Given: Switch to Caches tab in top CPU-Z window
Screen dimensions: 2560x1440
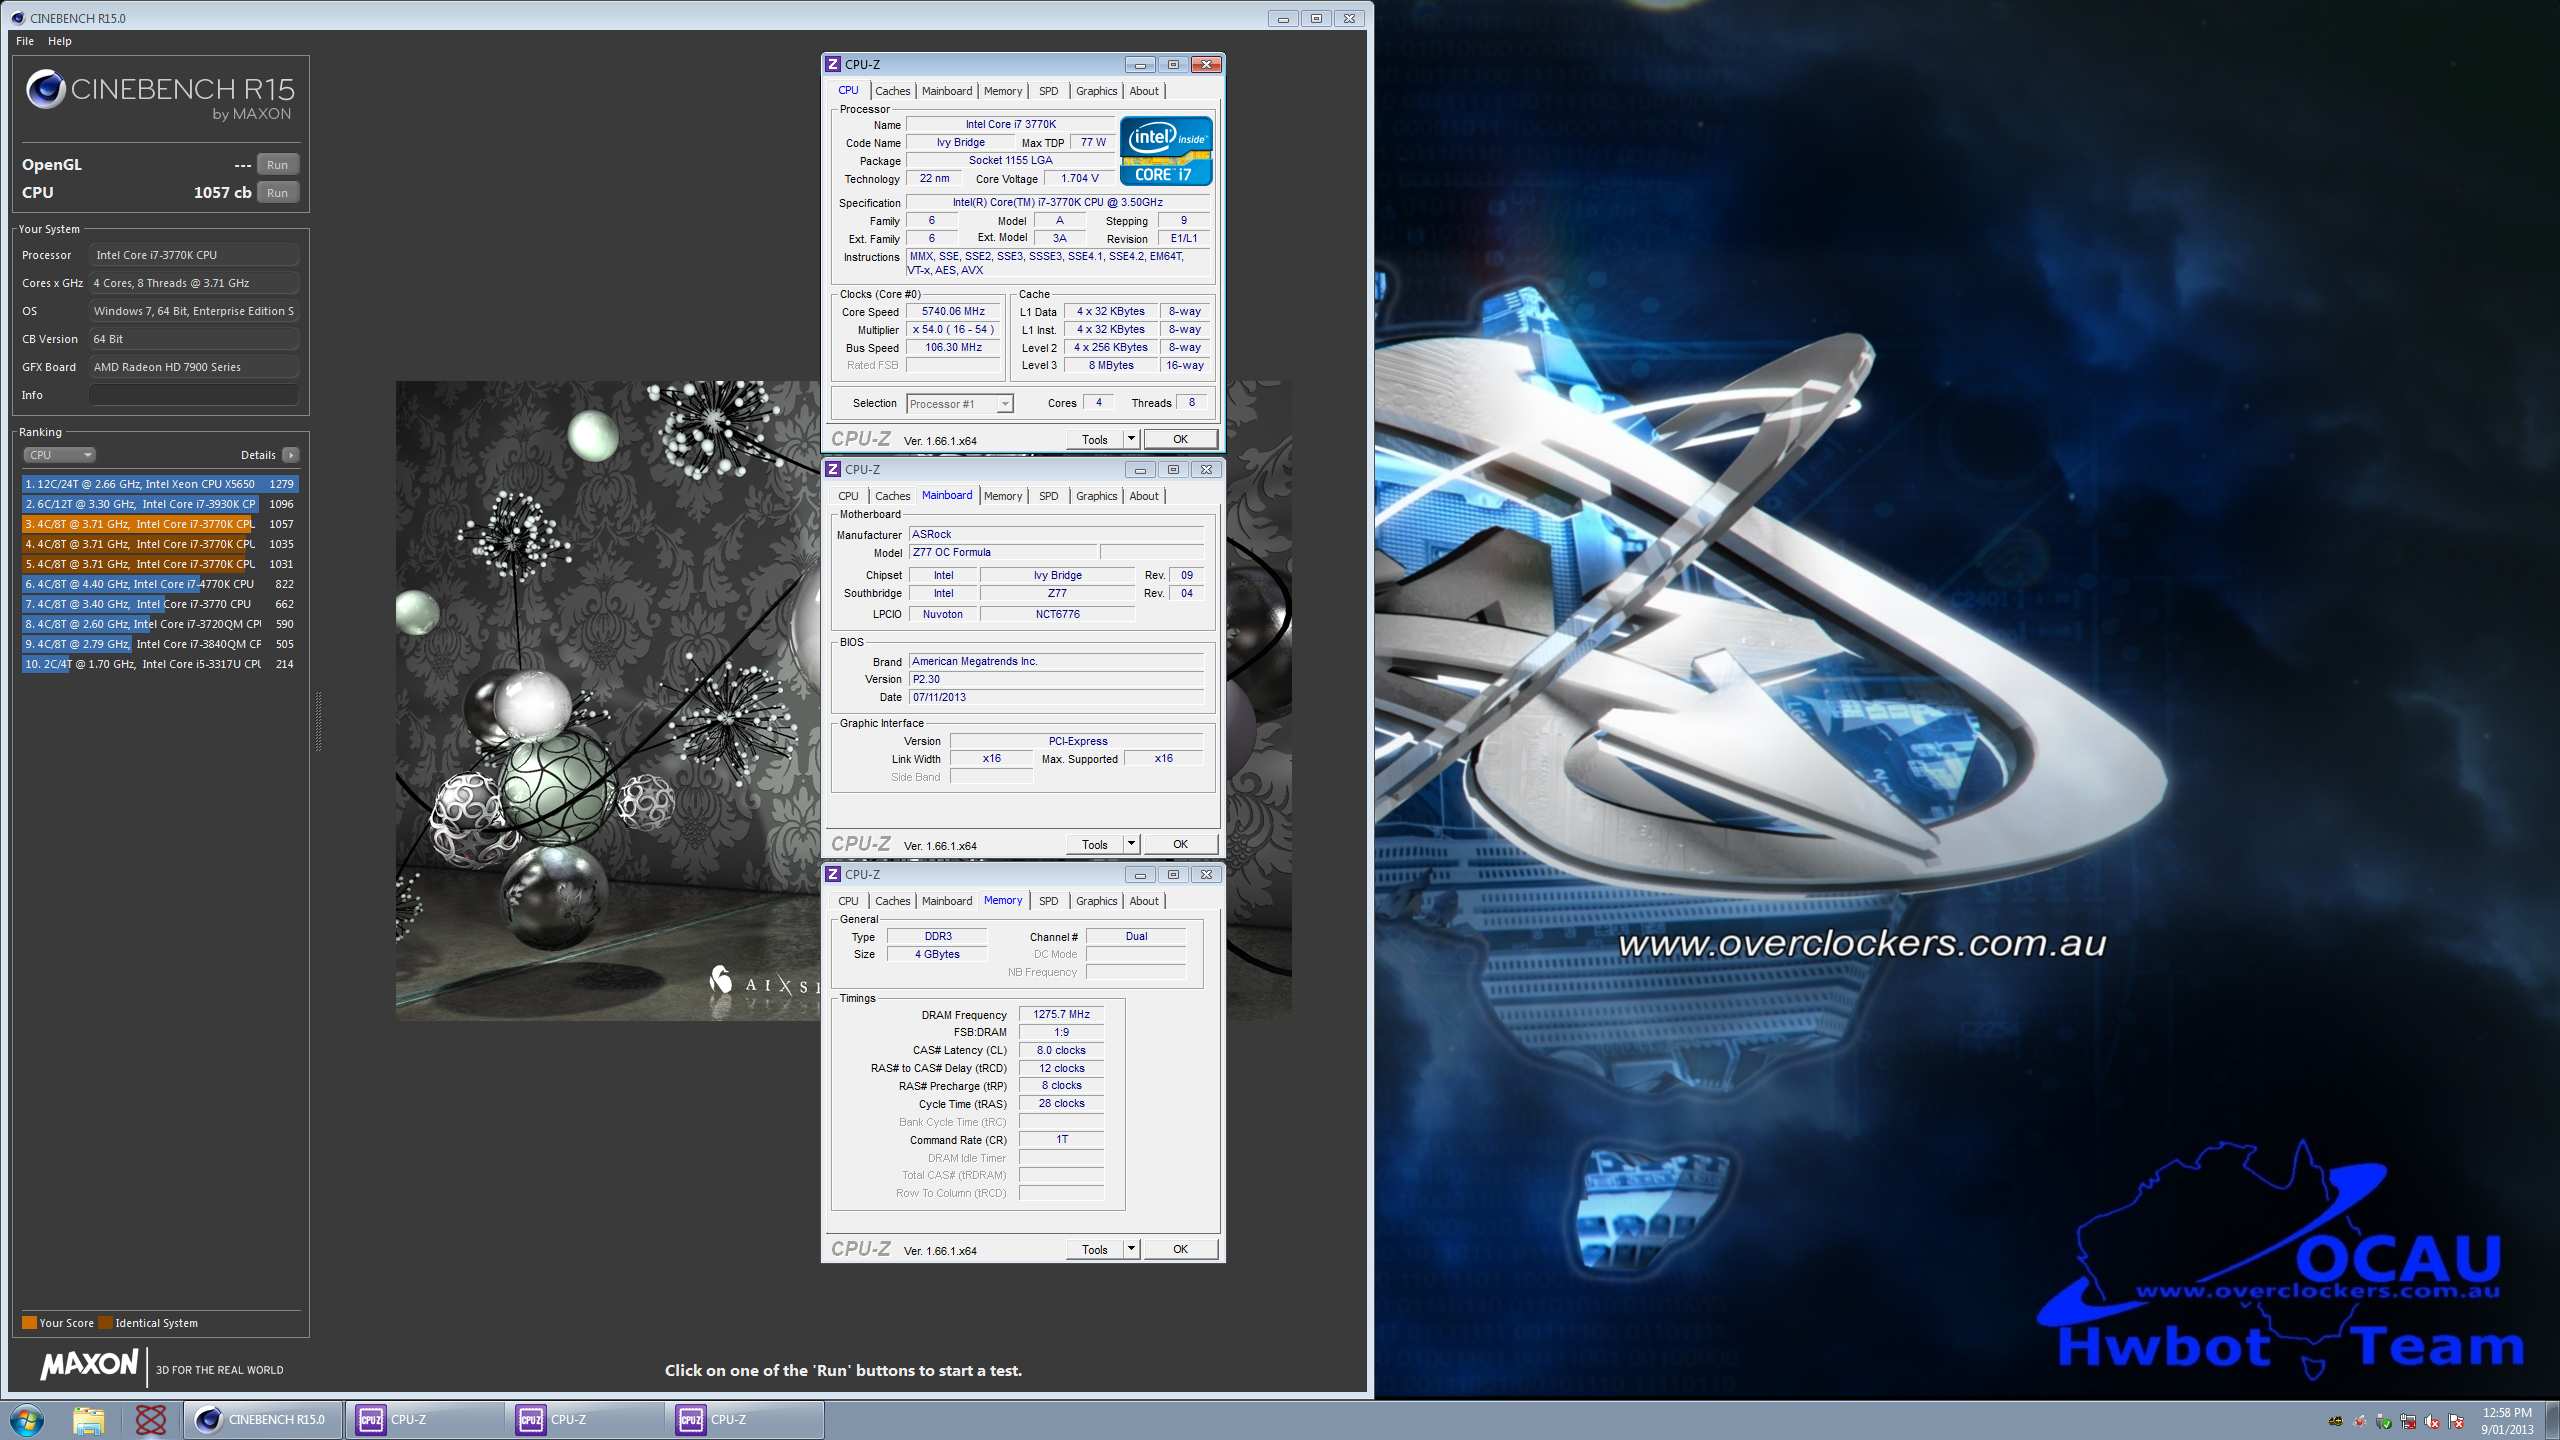Looking at the screenshot, I should (892, 91).
